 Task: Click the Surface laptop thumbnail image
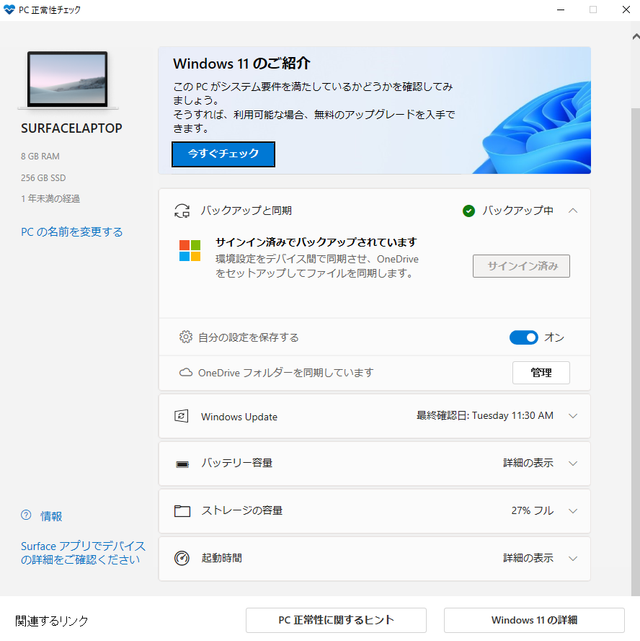pyautogui.click(x=68, y=80)
